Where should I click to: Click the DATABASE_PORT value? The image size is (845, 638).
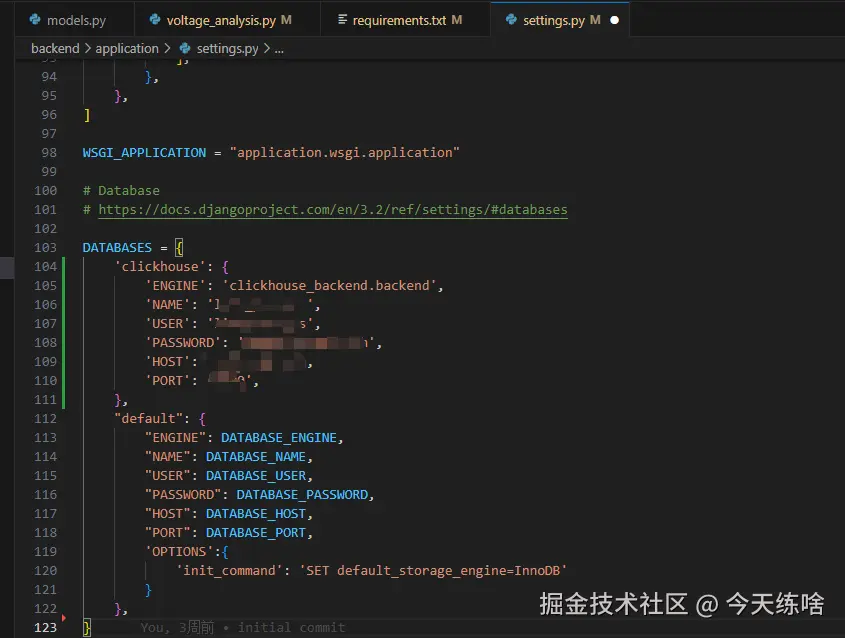256,532
